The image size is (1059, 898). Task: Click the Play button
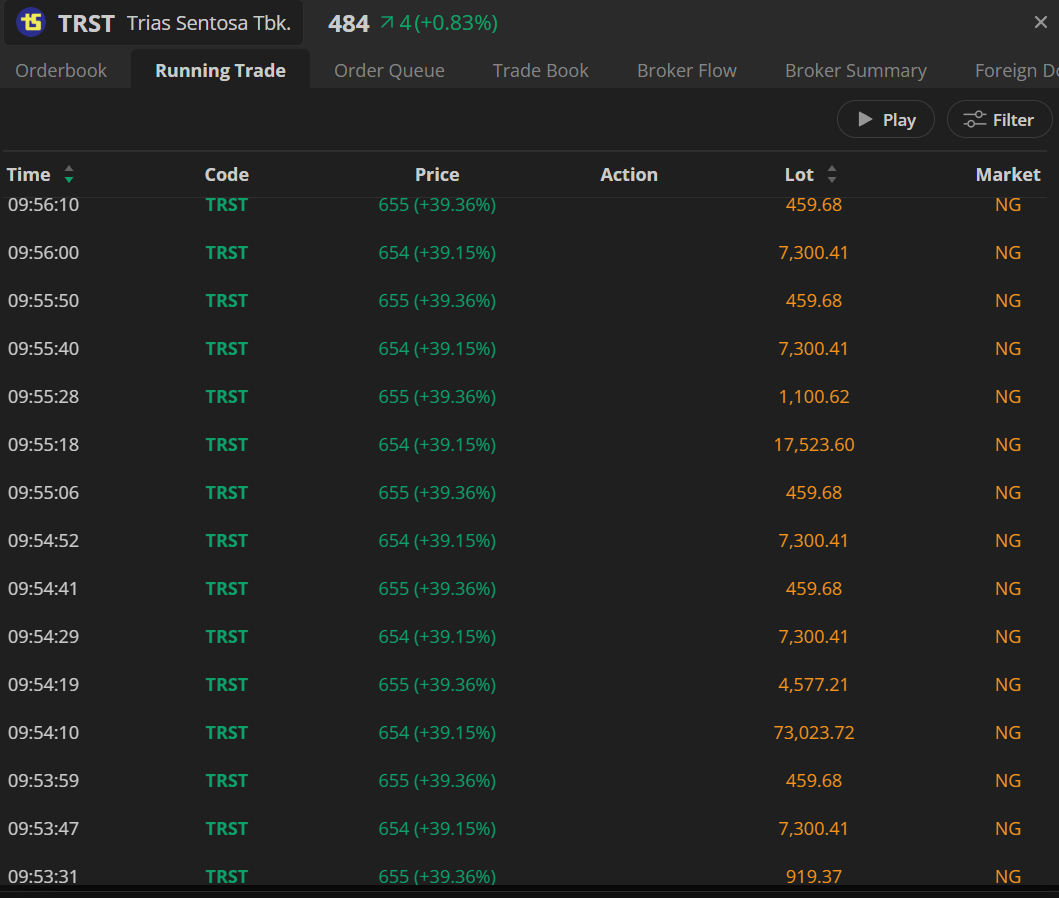click(886, 120)
